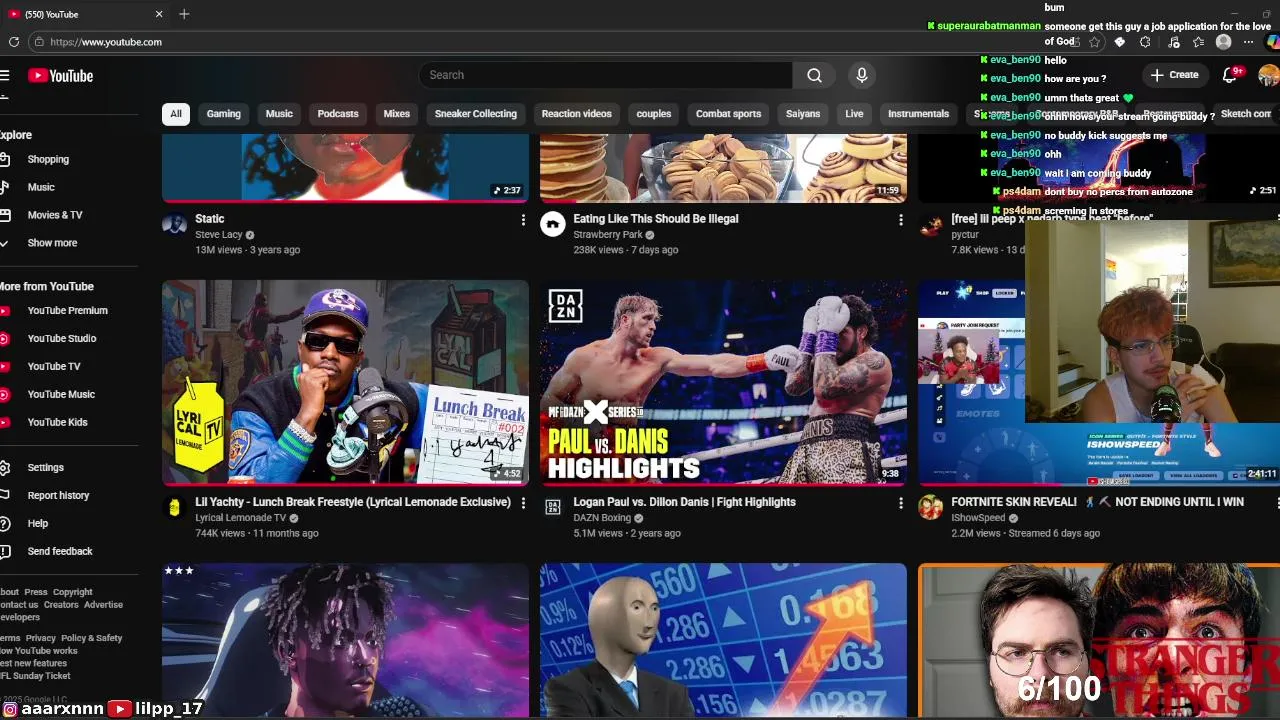The height and width of the screenshot is (720, 1280).
Task: Click the Create button
Action: pos(1174,75)
